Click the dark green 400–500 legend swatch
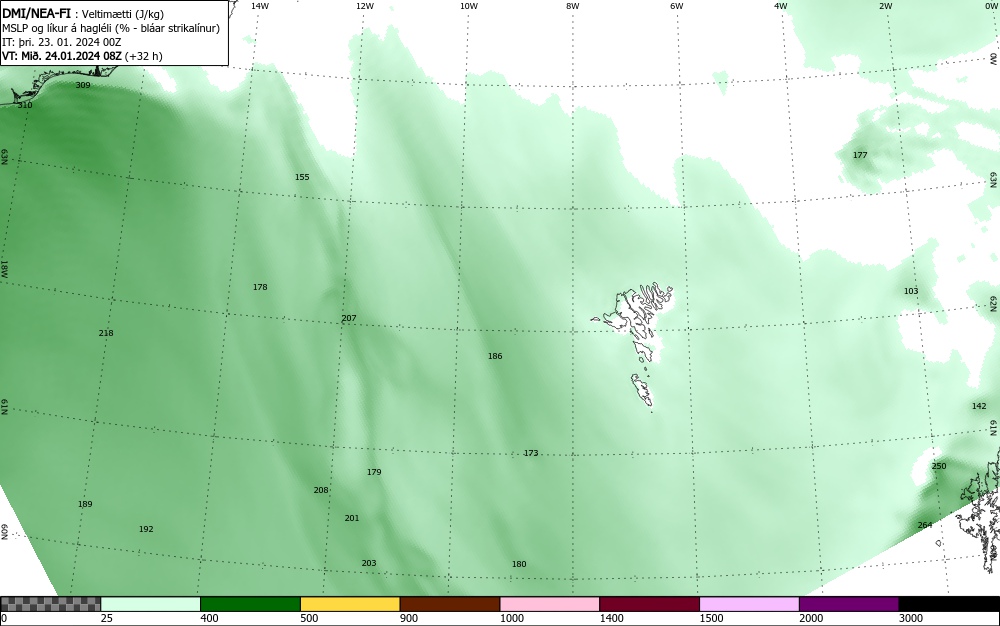This screenshot has width=1000, height=626. click(250, 604)
